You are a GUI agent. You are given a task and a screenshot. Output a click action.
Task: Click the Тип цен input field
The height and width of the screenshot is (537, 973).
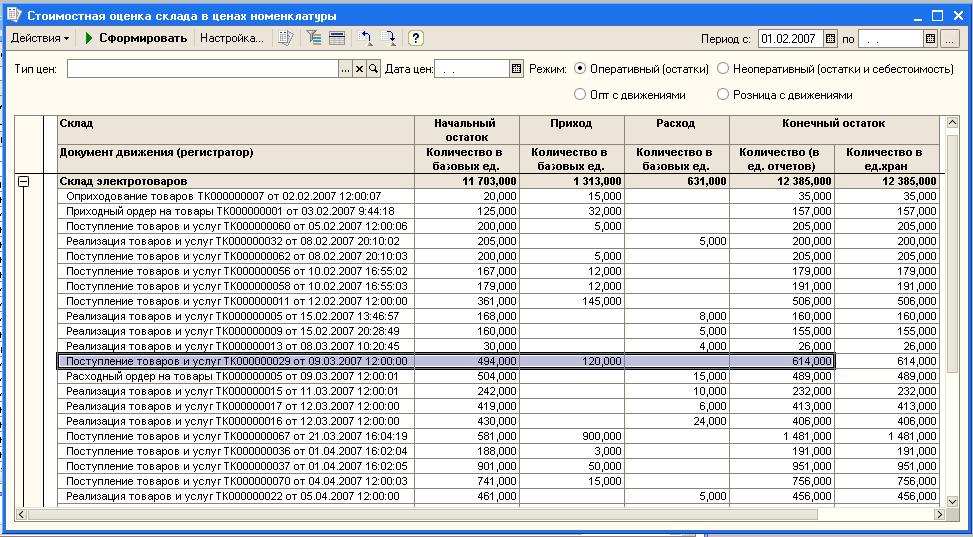pyautogui.click(x=202, y=69)
